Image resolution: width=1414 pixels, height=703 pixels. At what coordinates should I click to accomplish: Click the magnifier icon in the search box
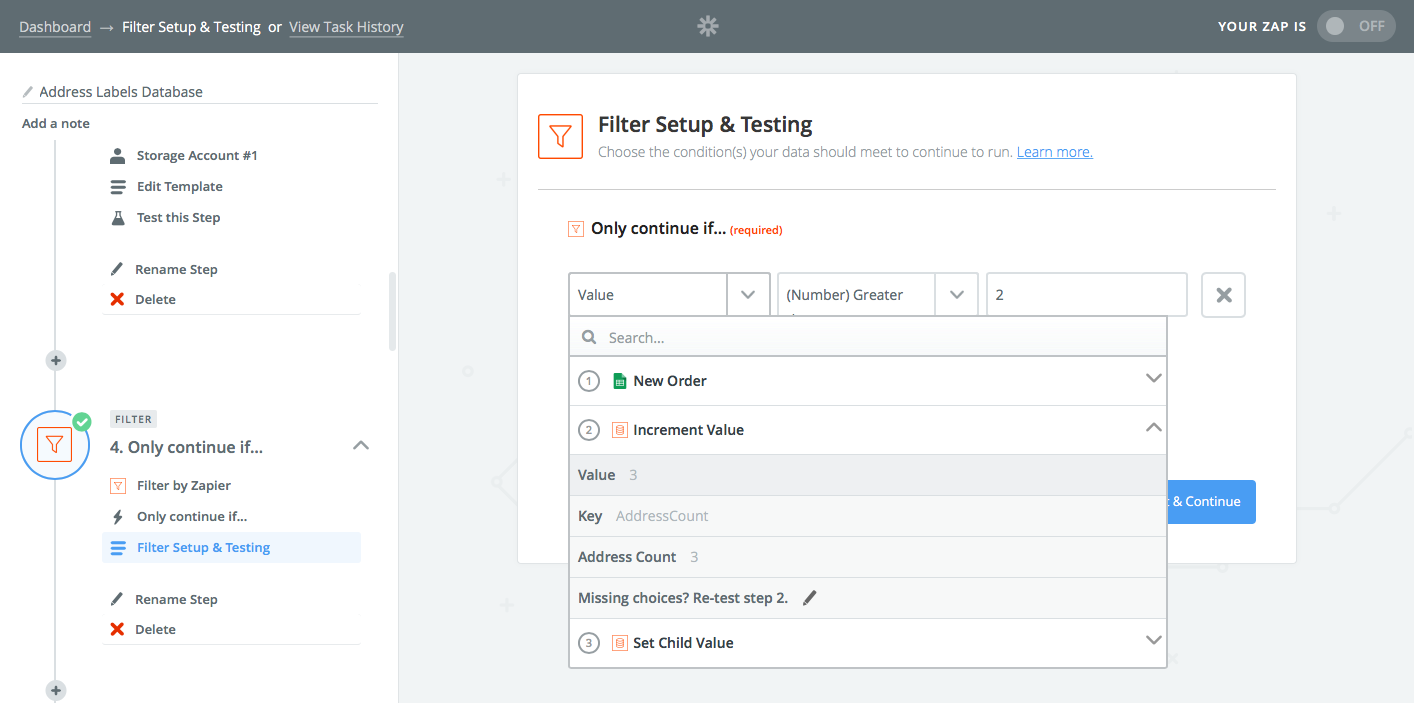pos(590,338)
